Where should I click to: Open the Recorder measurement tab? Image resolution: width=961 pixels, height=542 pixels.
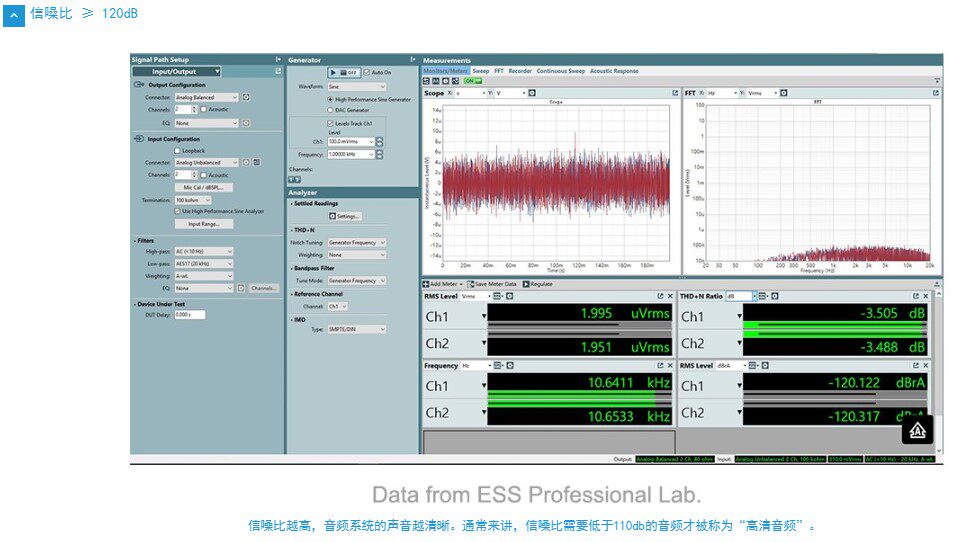(520, 71)
